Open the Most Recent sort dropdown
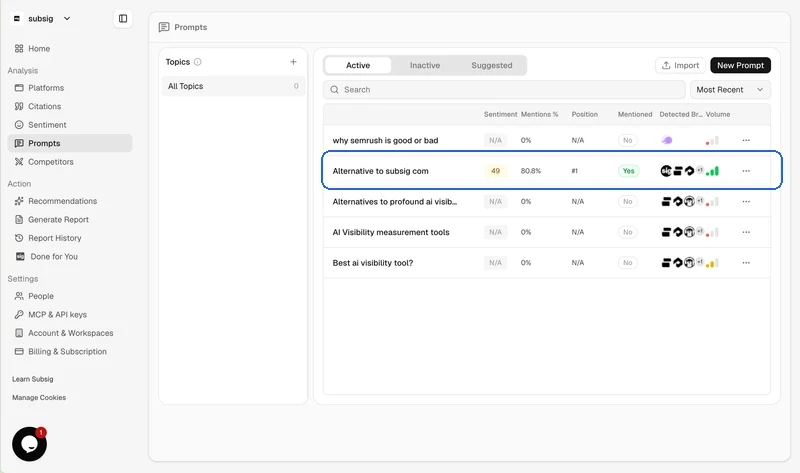This screenshot has width=800, height=473. coord(730,90)
